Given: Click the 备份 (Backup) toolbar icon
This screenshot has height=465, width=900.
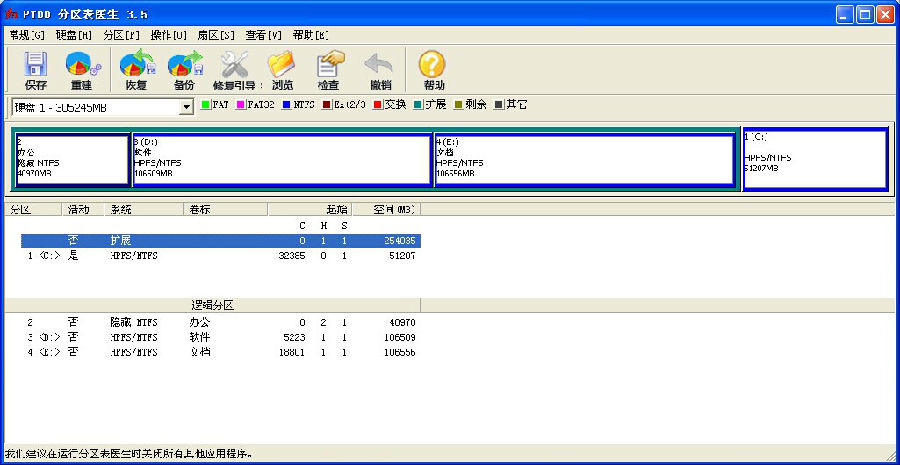Looking at the screenshot, I should coord(185,71).
